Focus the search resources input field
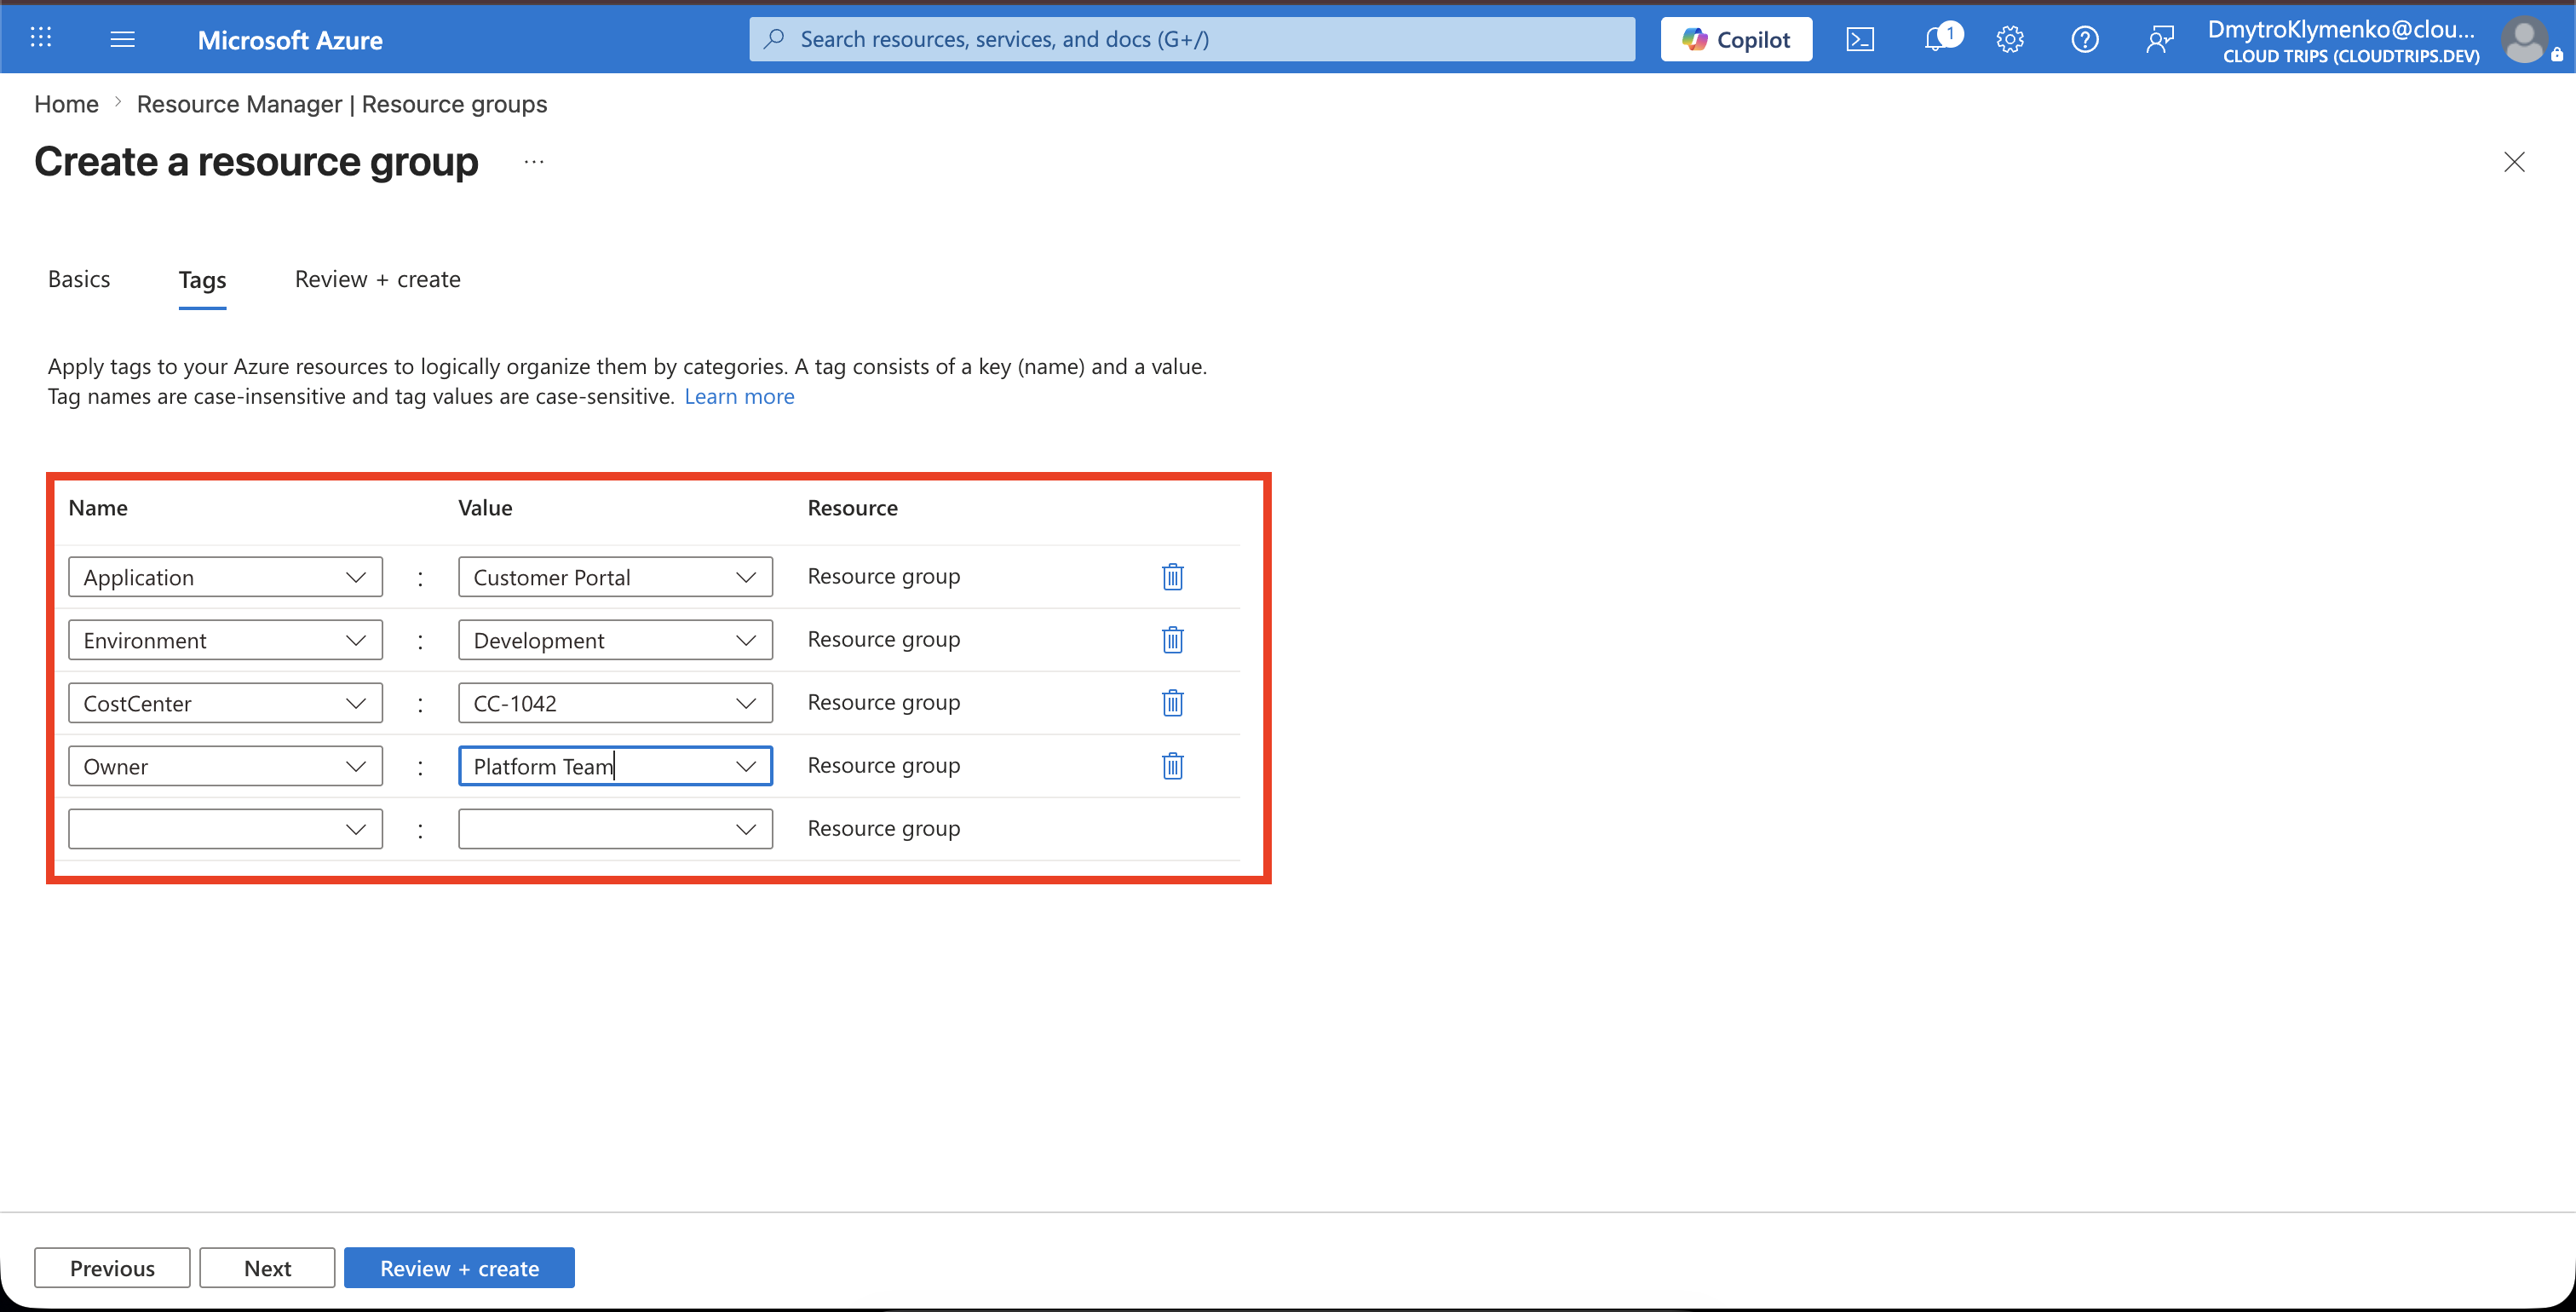 [1192, 39]
